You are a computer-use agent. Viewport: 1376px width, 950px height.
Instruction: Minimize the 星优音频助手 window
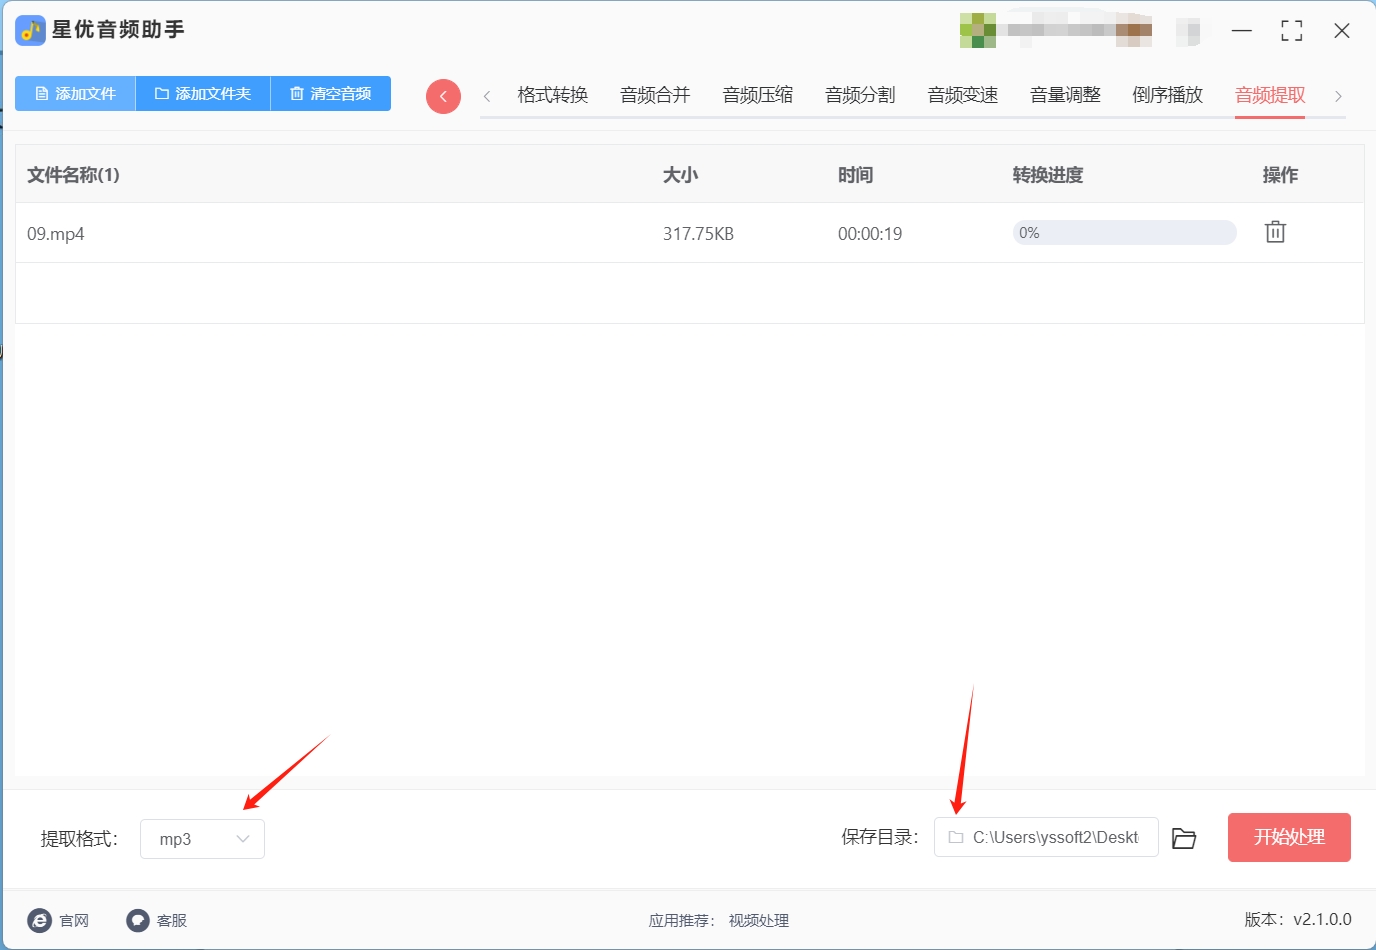pos(1242,31)
